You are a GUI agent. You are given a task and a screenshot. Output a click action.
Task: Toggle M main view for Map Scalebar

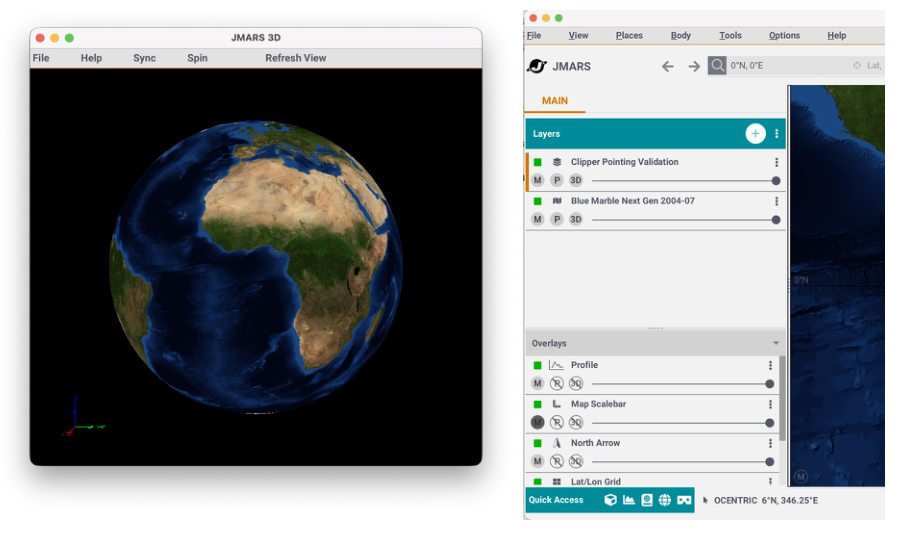537,422
